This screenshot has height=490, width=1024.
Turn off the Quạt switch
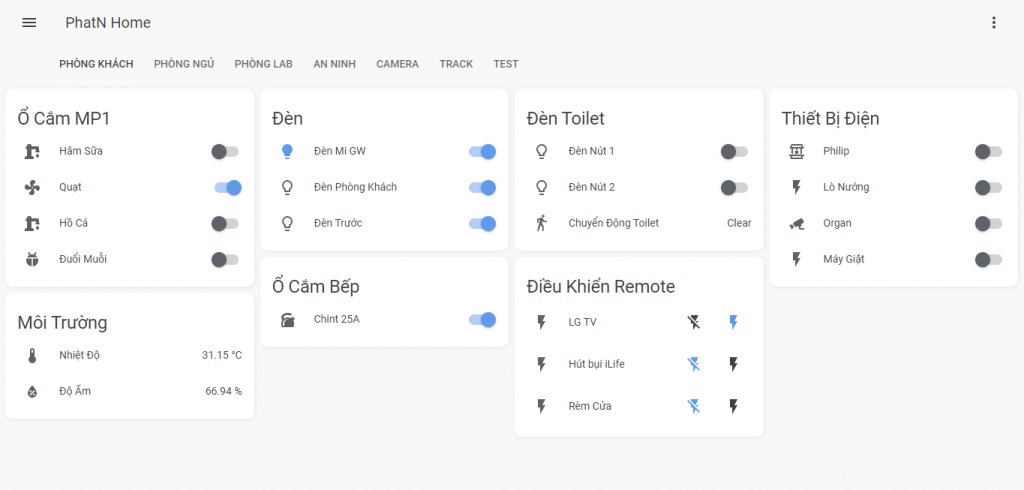click(228, 188)
